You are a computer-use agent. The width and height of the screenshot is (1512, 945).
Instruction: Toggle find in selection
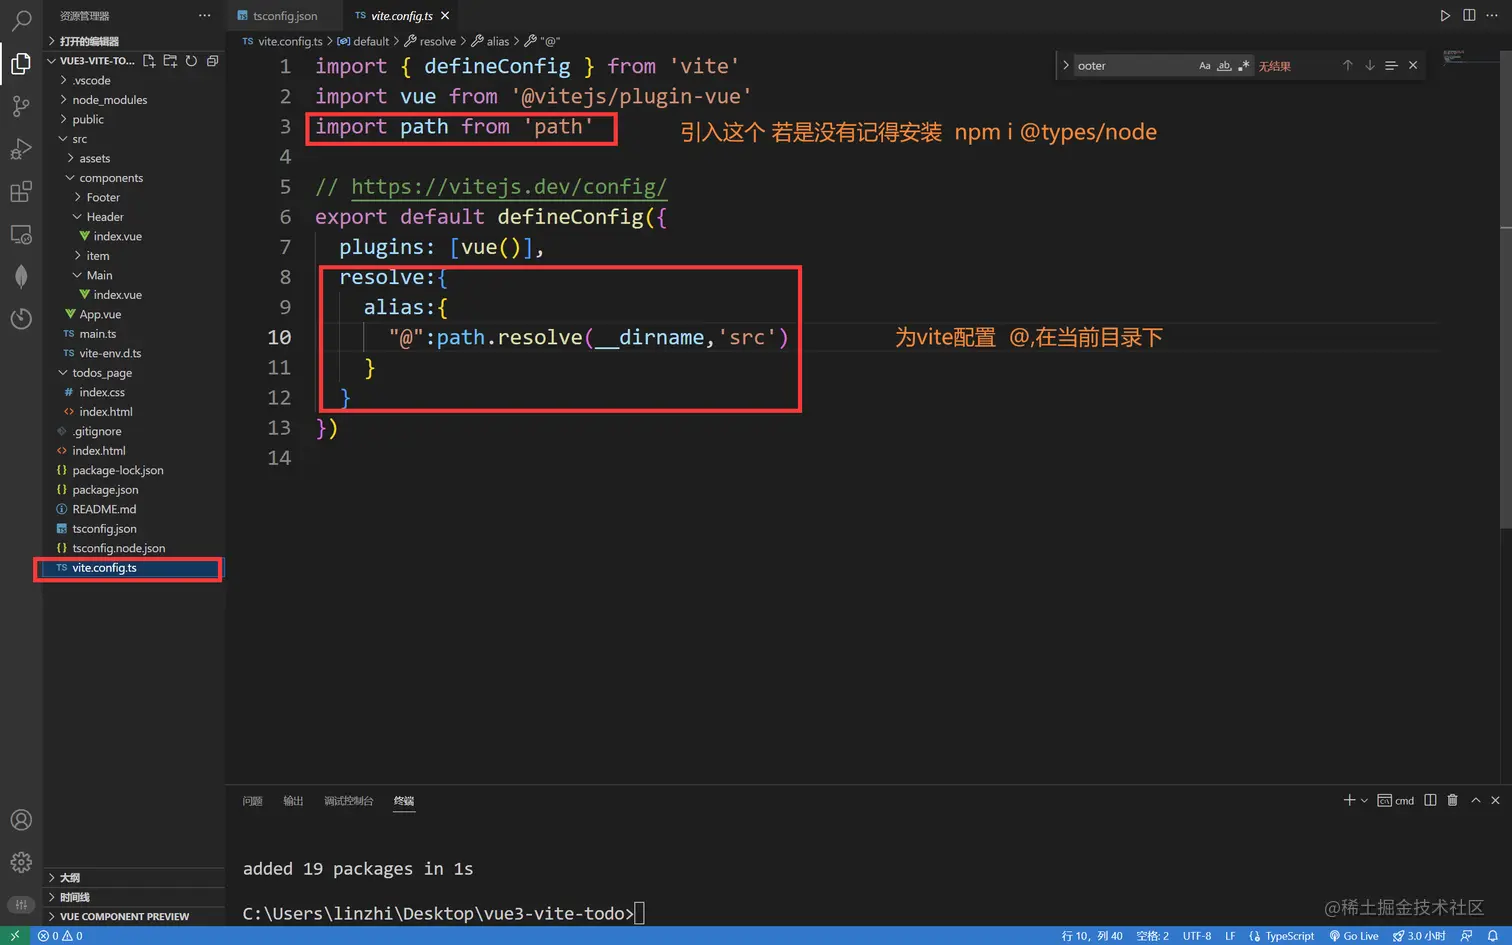(x=1391, y=65)
